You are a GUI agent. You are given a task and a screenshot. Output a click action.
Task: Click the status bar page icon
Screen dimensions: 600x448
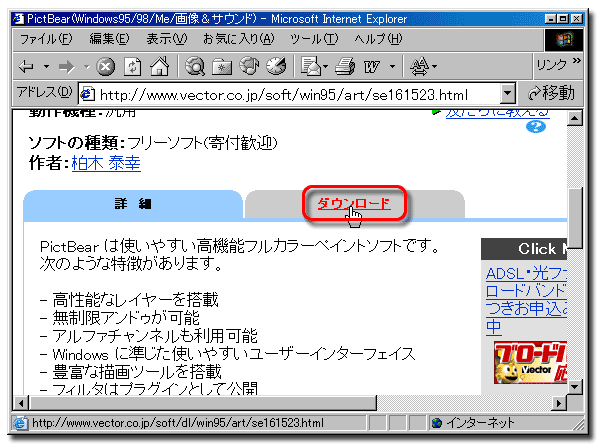click(20, 423)
